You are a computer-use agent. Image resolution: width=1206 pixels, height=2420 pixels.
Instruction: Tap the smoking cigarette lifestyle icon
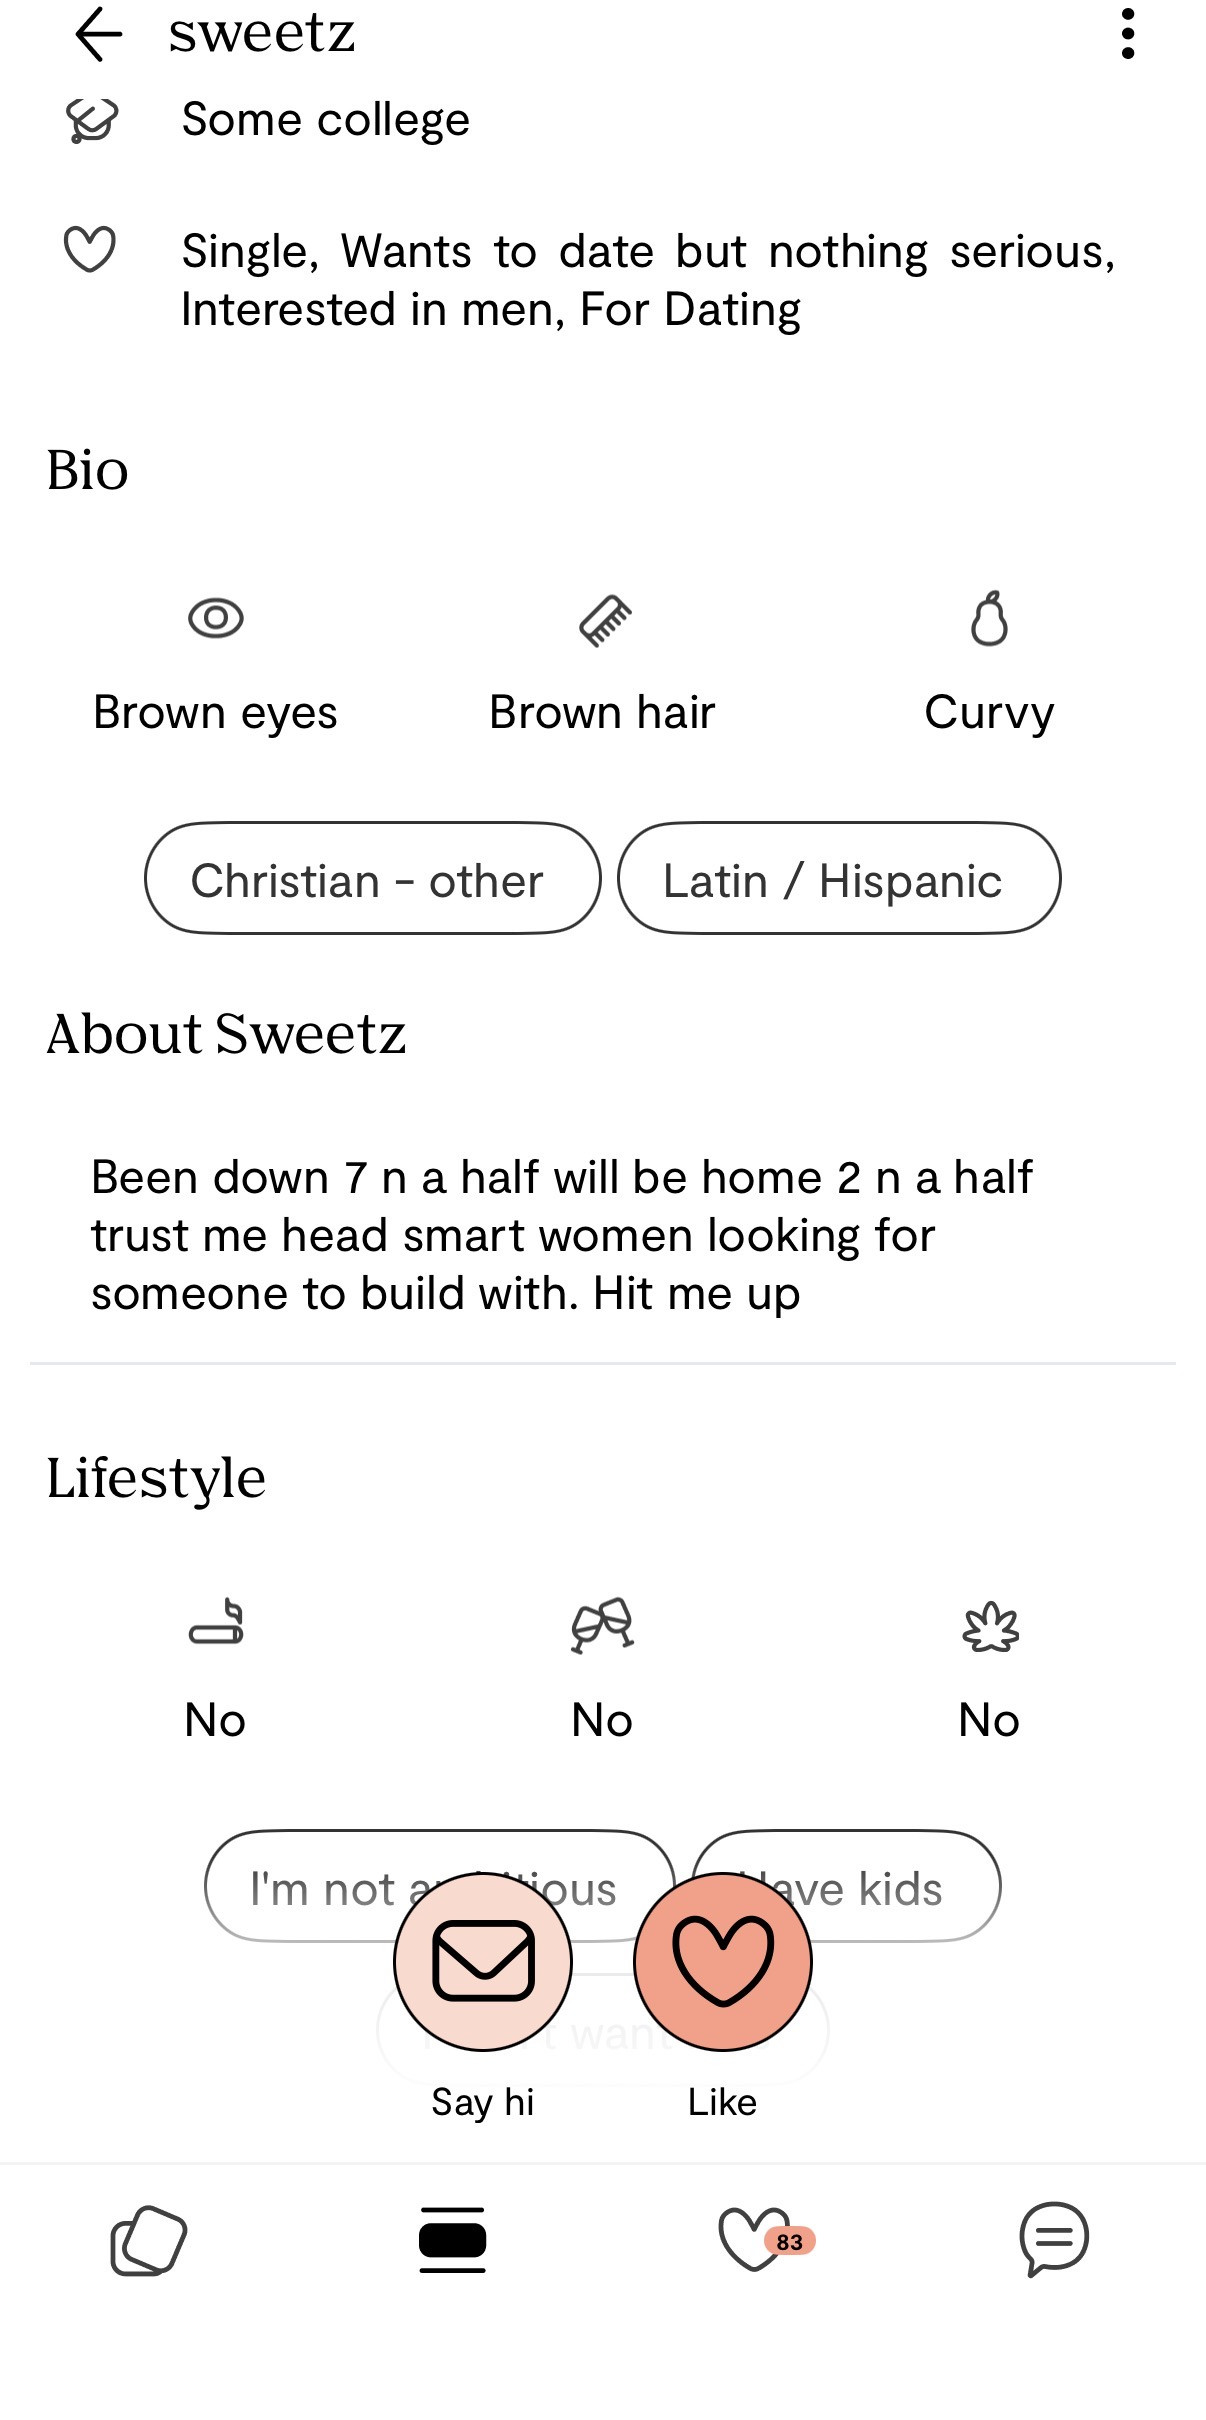click(x=216, y=1621)
